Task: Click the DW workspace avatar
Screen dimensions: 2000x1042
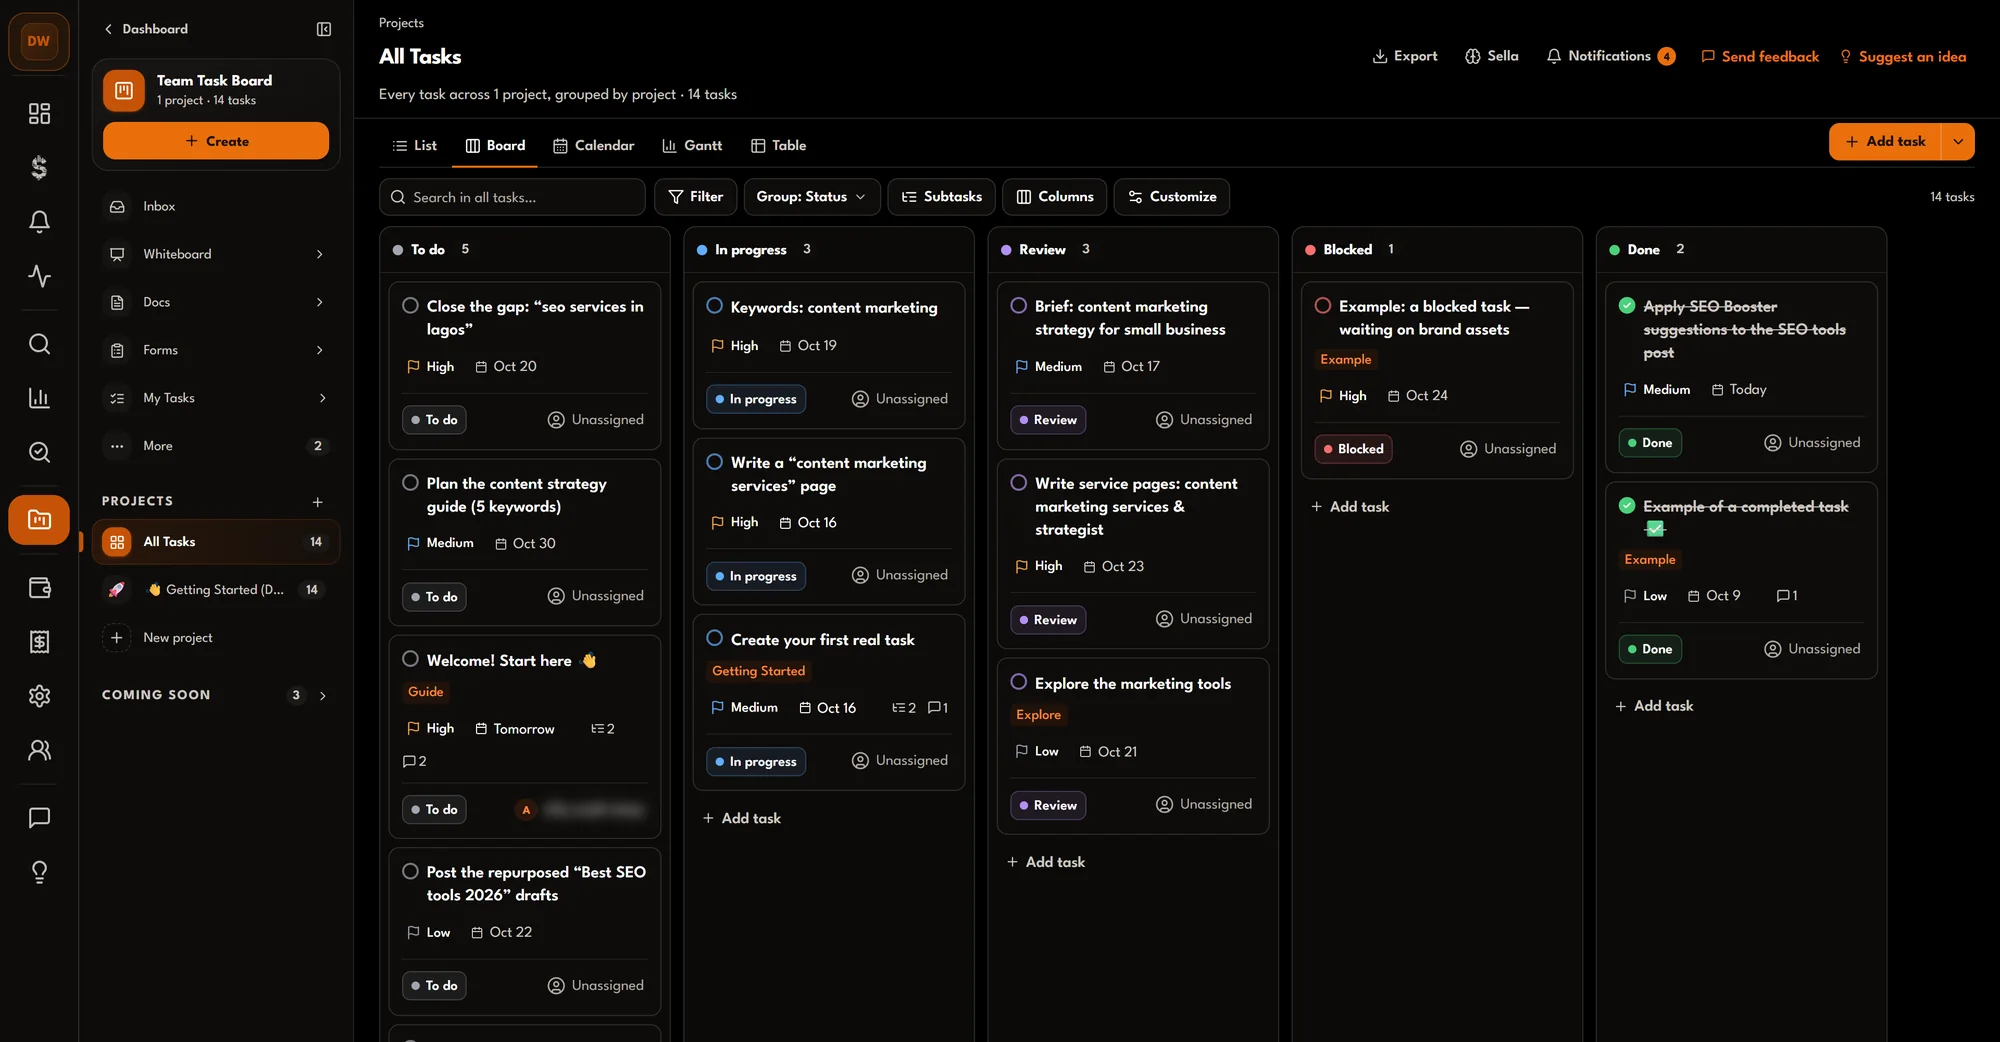Action: (39, 41)
